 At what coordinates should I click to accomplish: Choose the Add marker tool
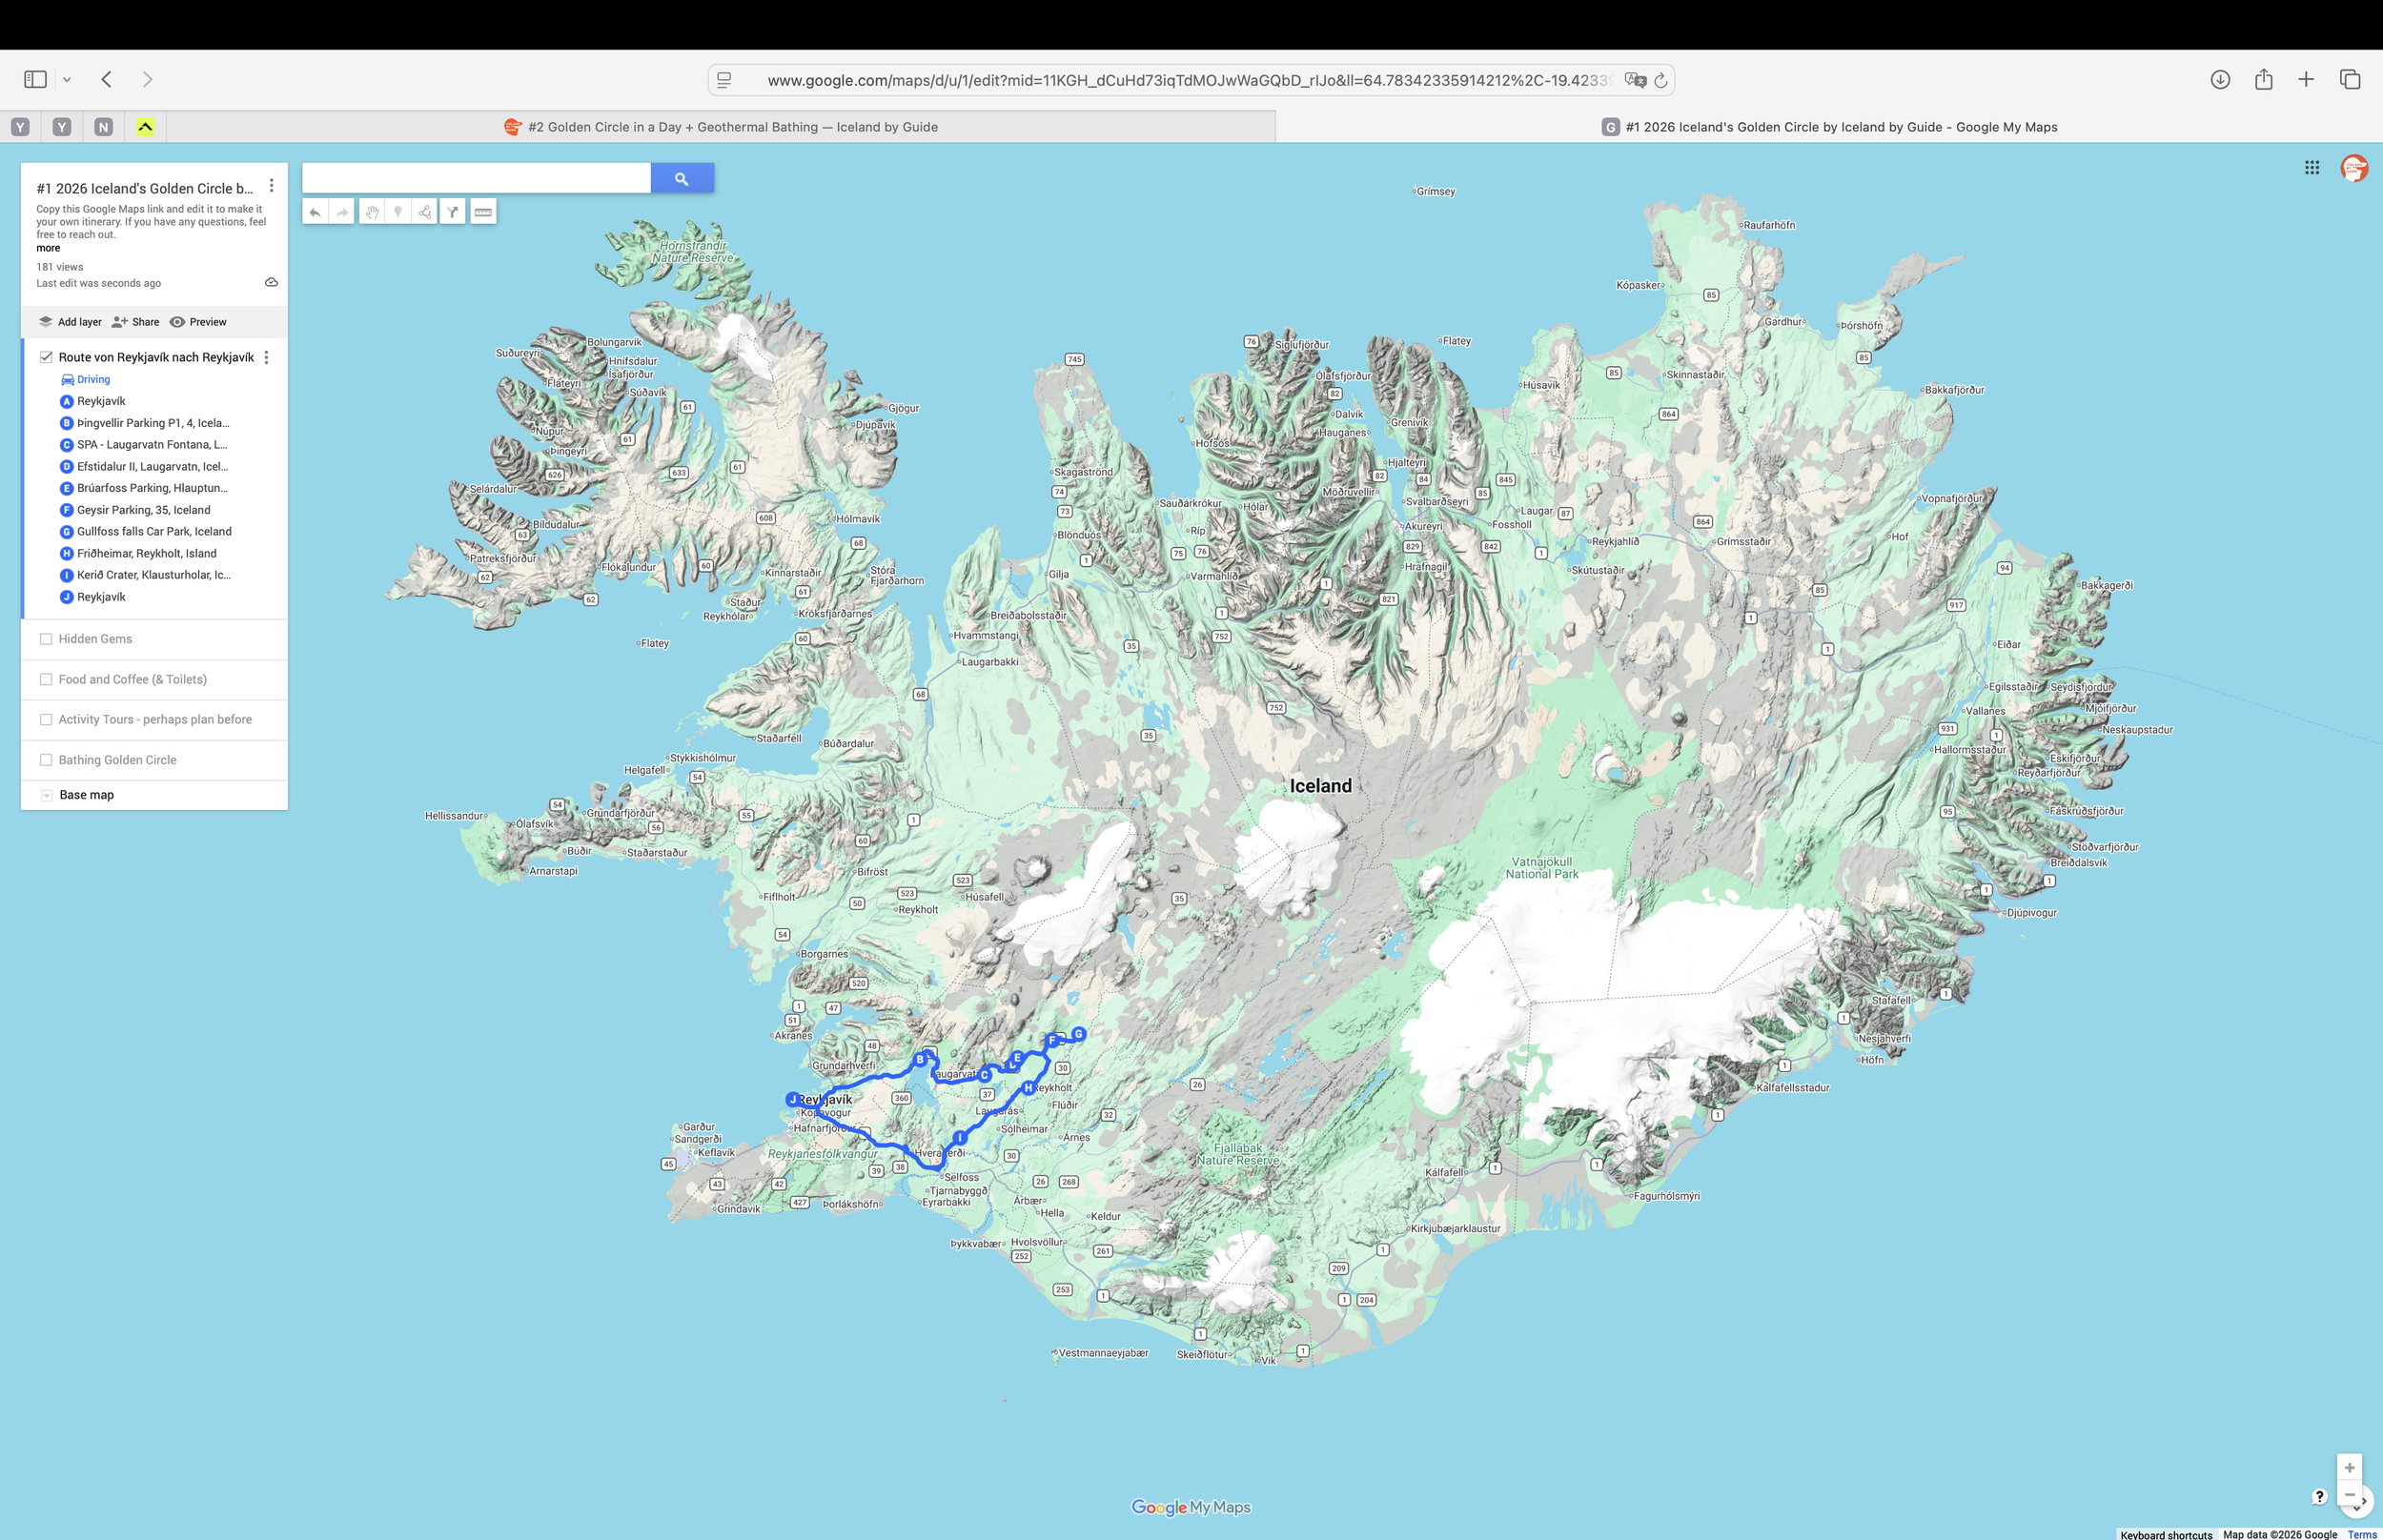point(398,212)
